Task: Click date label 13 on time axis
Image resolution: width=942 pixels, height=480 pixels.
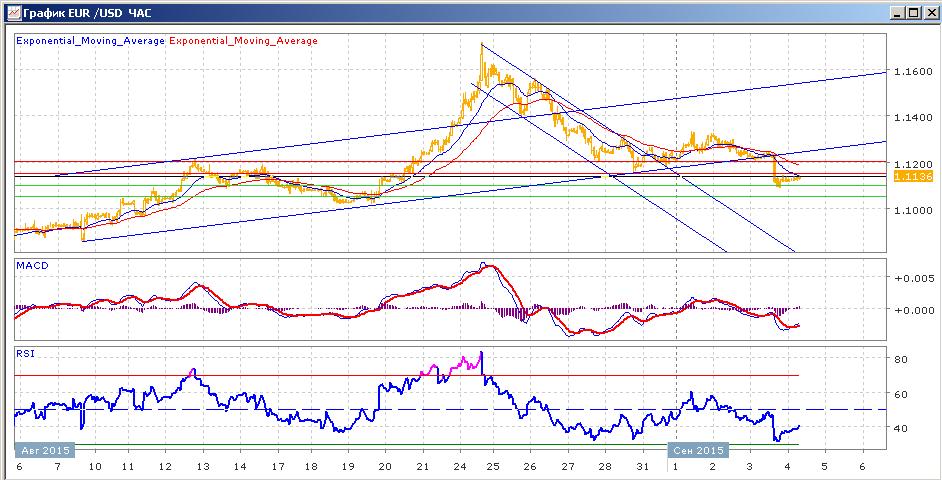Action: pyautogui.click(x=202, y=466)
